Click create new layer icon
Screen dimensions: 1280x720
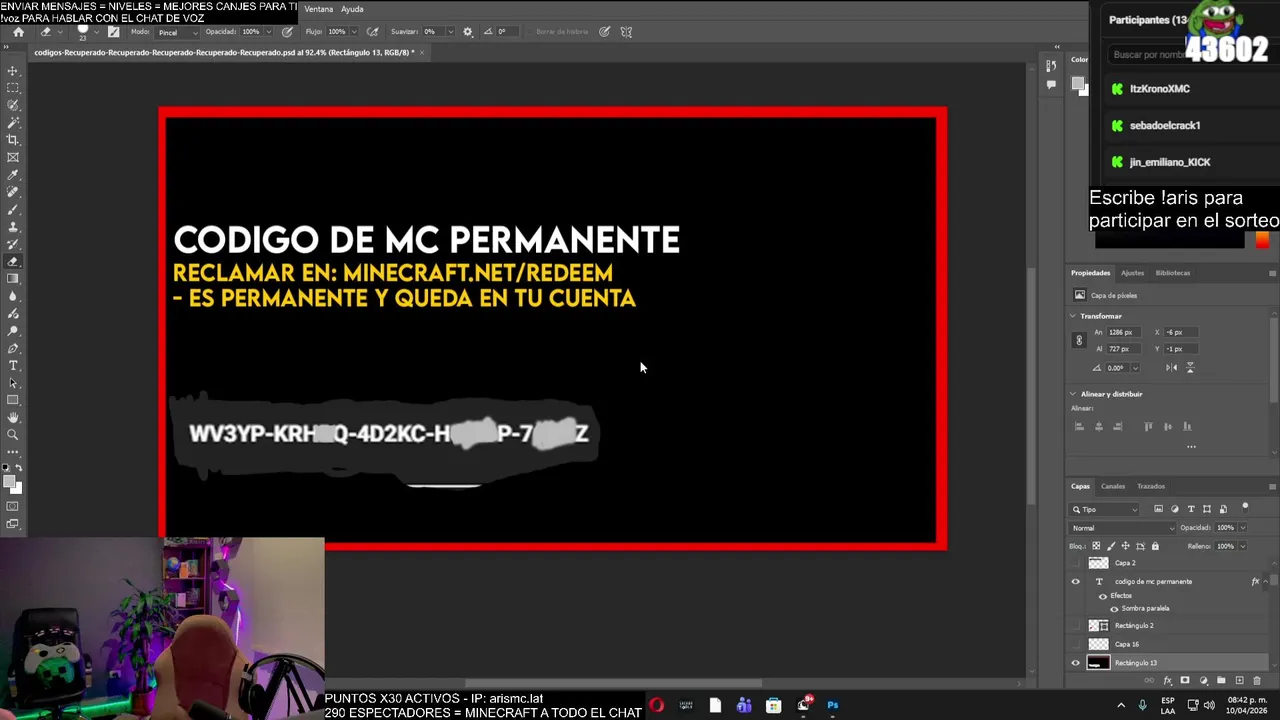1239,681
